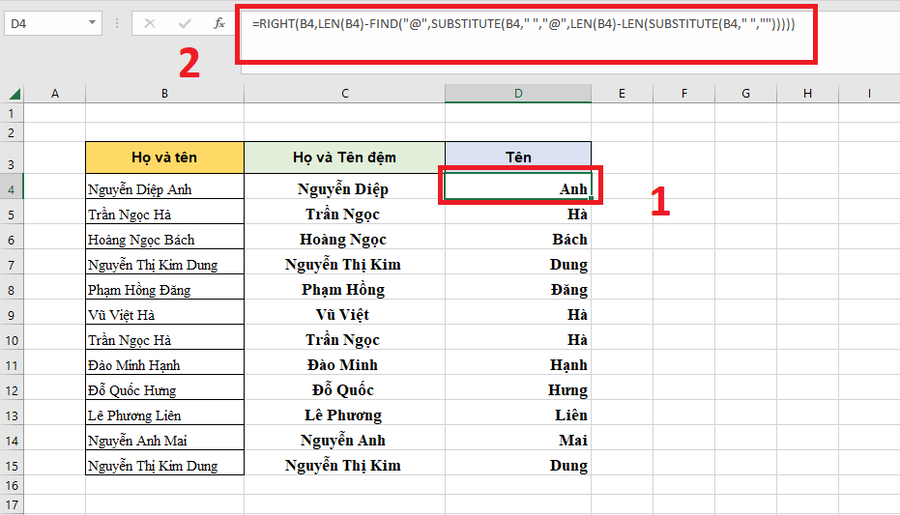Select column B header
The image size is (900, 515).
pyautogui.click(x=165, y=94)
